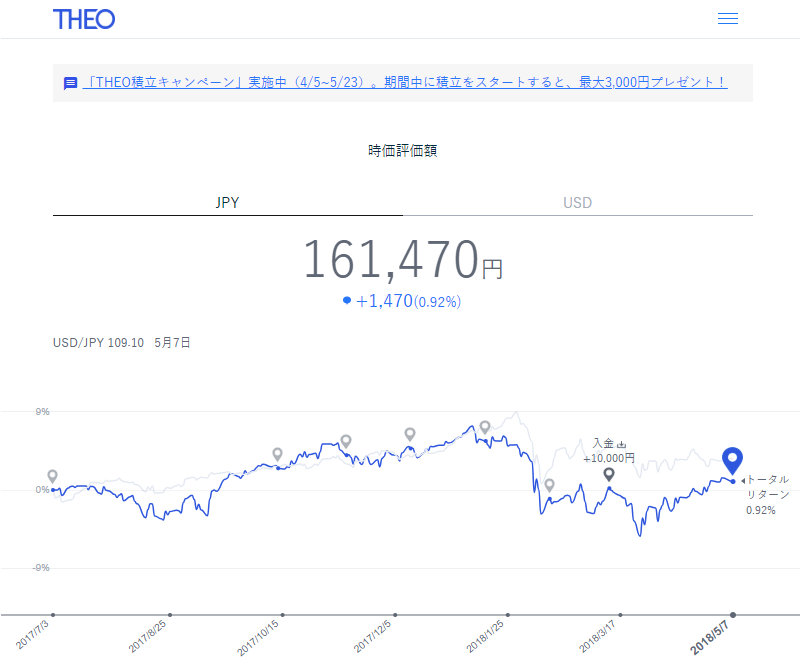Click the 入金 +10,000円 deposit label
This screenshot has width=801, height=671.
(609, 451)
